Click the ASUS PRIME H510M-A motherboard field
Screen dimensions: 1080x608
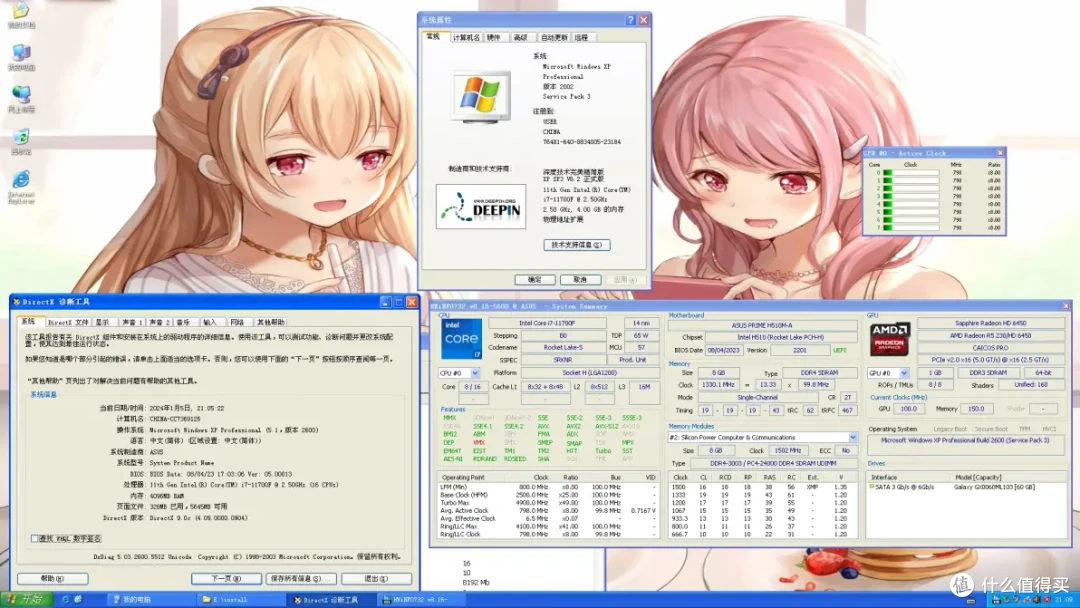(x=761, y=325)
